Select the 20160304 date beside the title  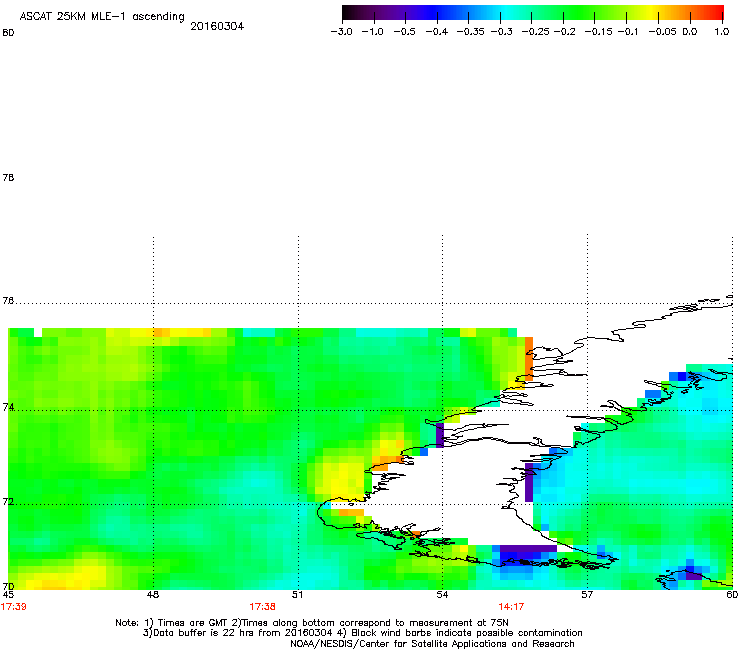[x=217, y=26]
